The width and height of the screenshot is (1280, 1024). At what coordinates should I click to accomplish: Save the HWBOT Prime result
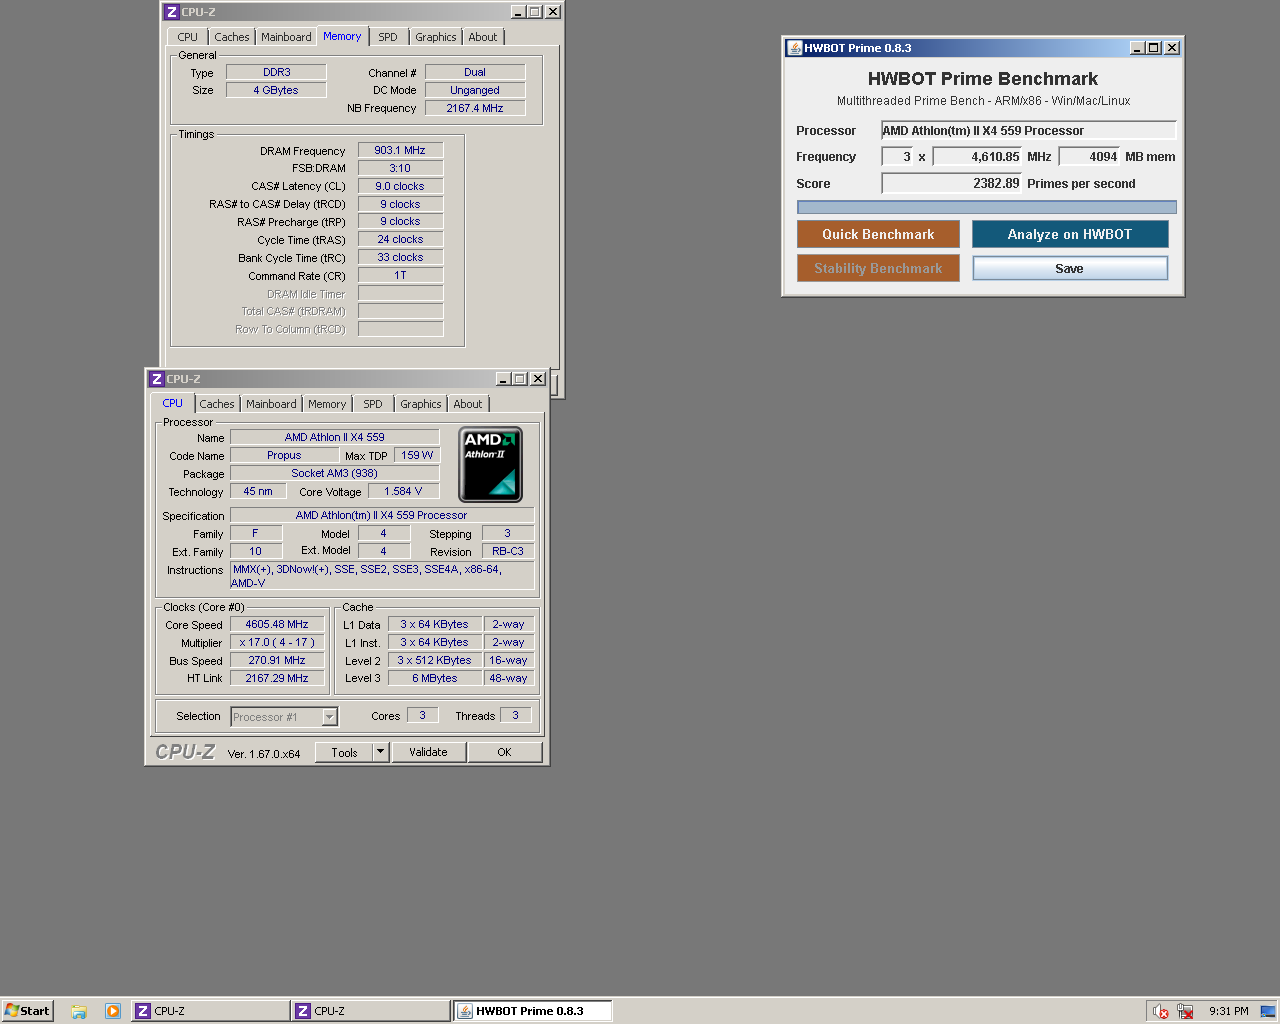[x=1070, y=268]
